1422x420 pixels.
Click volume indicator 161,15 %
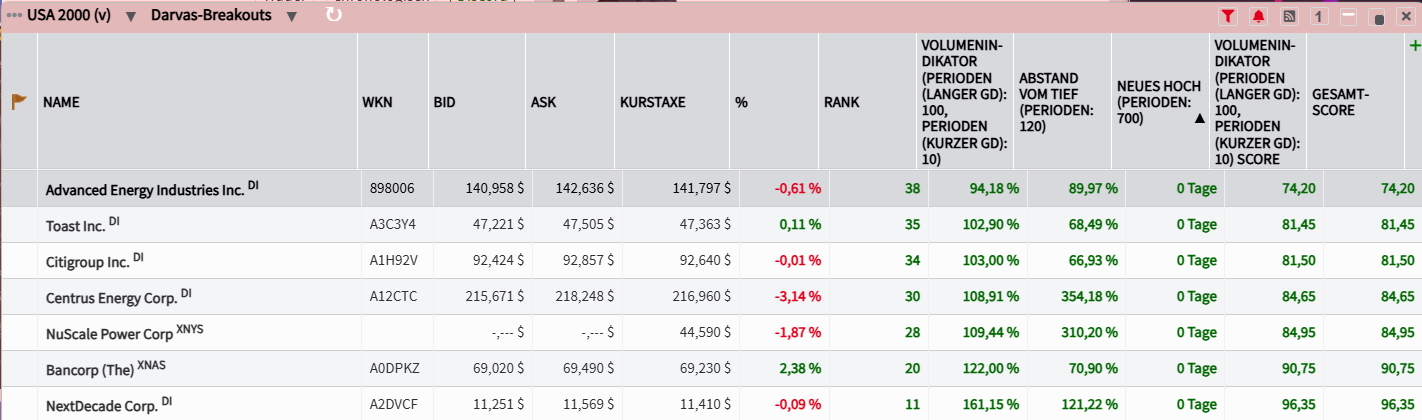coord(992,404)
